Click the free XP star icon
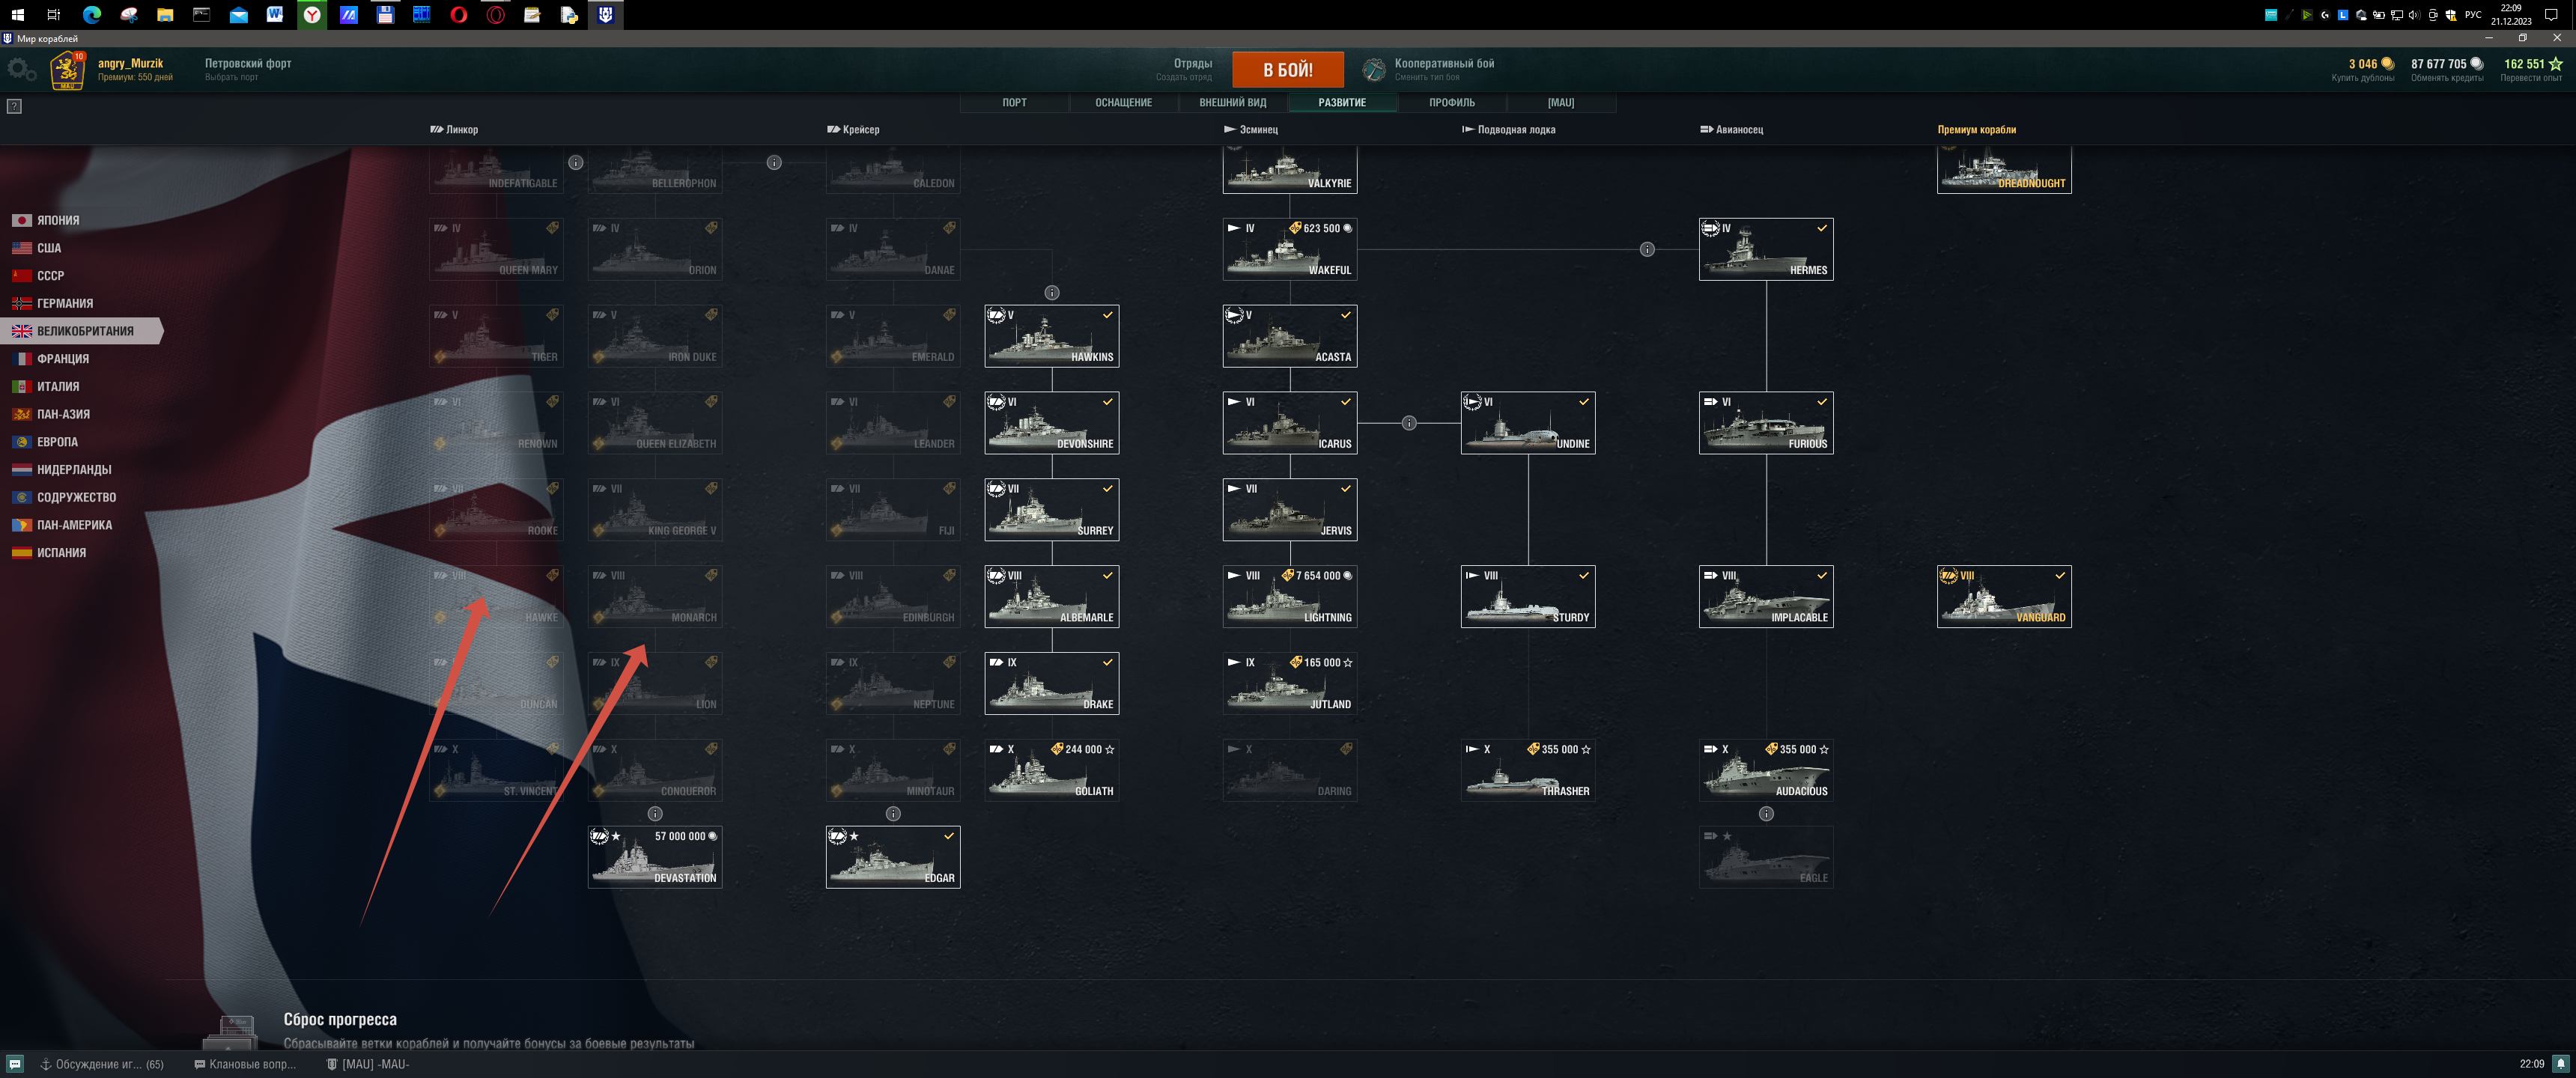 2555,64
